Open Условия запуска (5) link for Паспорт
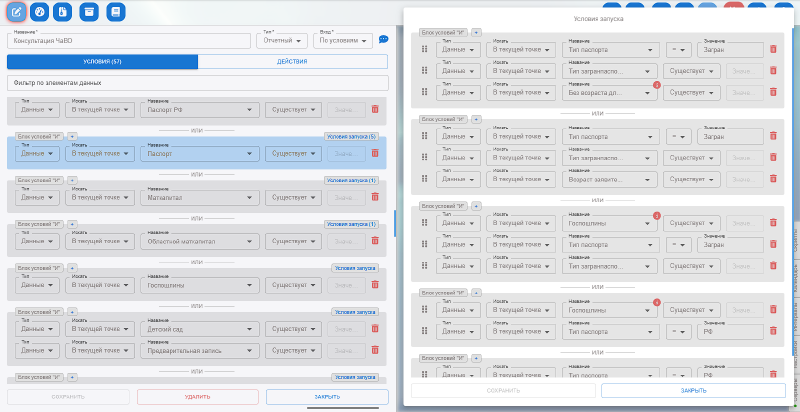The height and width of the screenshot is (412, 800). [x=350, y=136]
